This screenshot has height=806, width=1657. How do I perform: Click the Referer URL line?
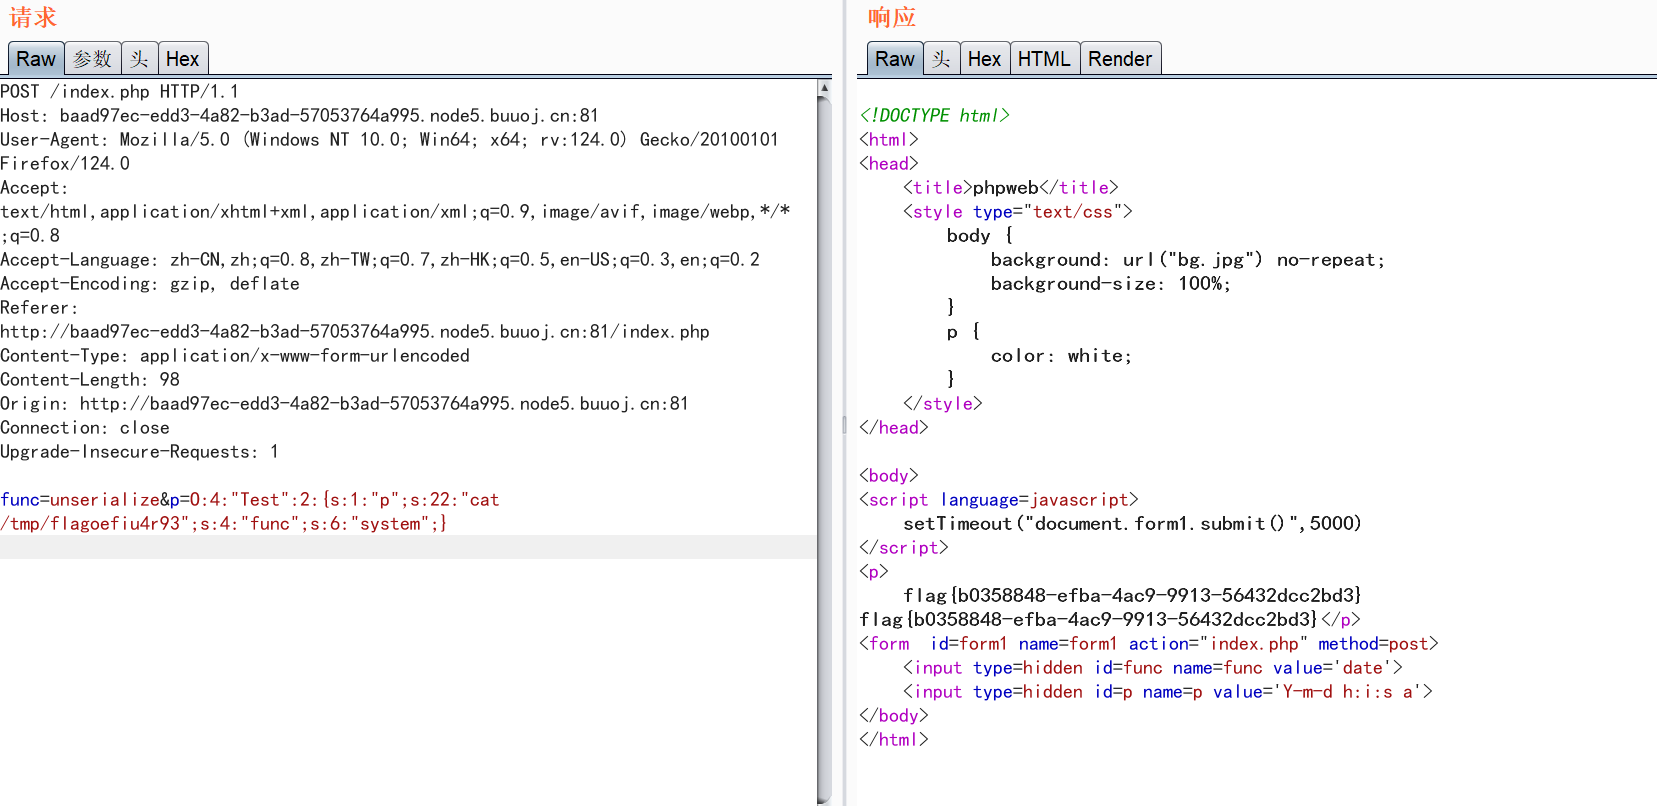tap(355, 332)
